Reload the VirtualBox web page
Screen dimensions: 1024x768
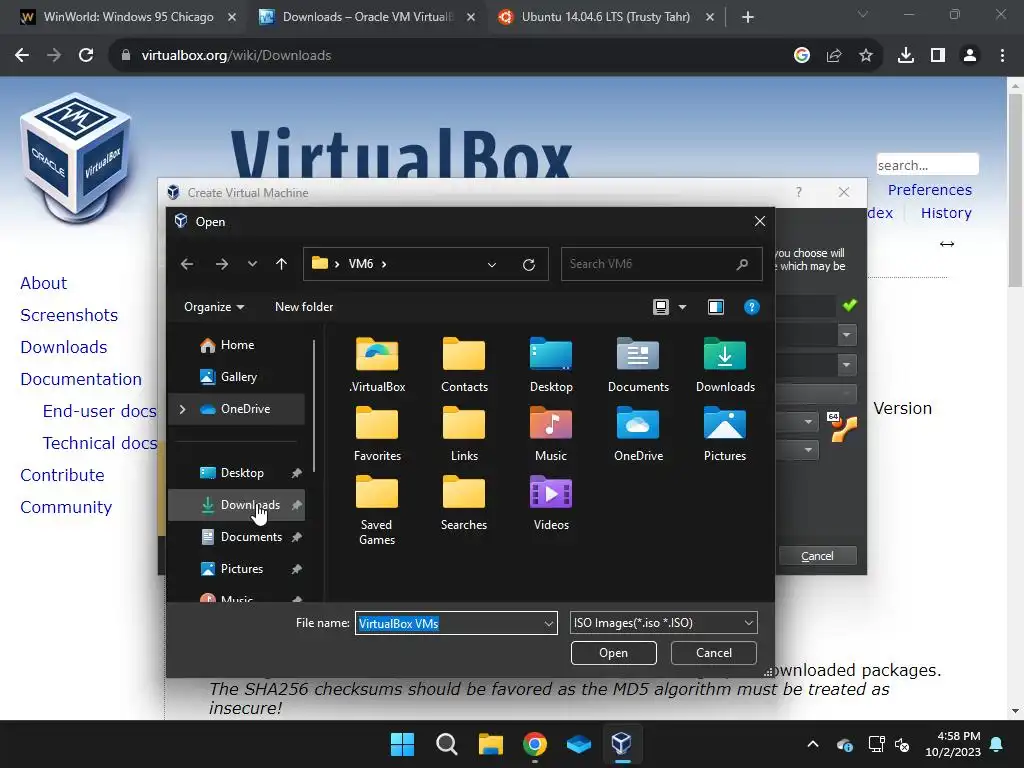[x=86, y=56]
